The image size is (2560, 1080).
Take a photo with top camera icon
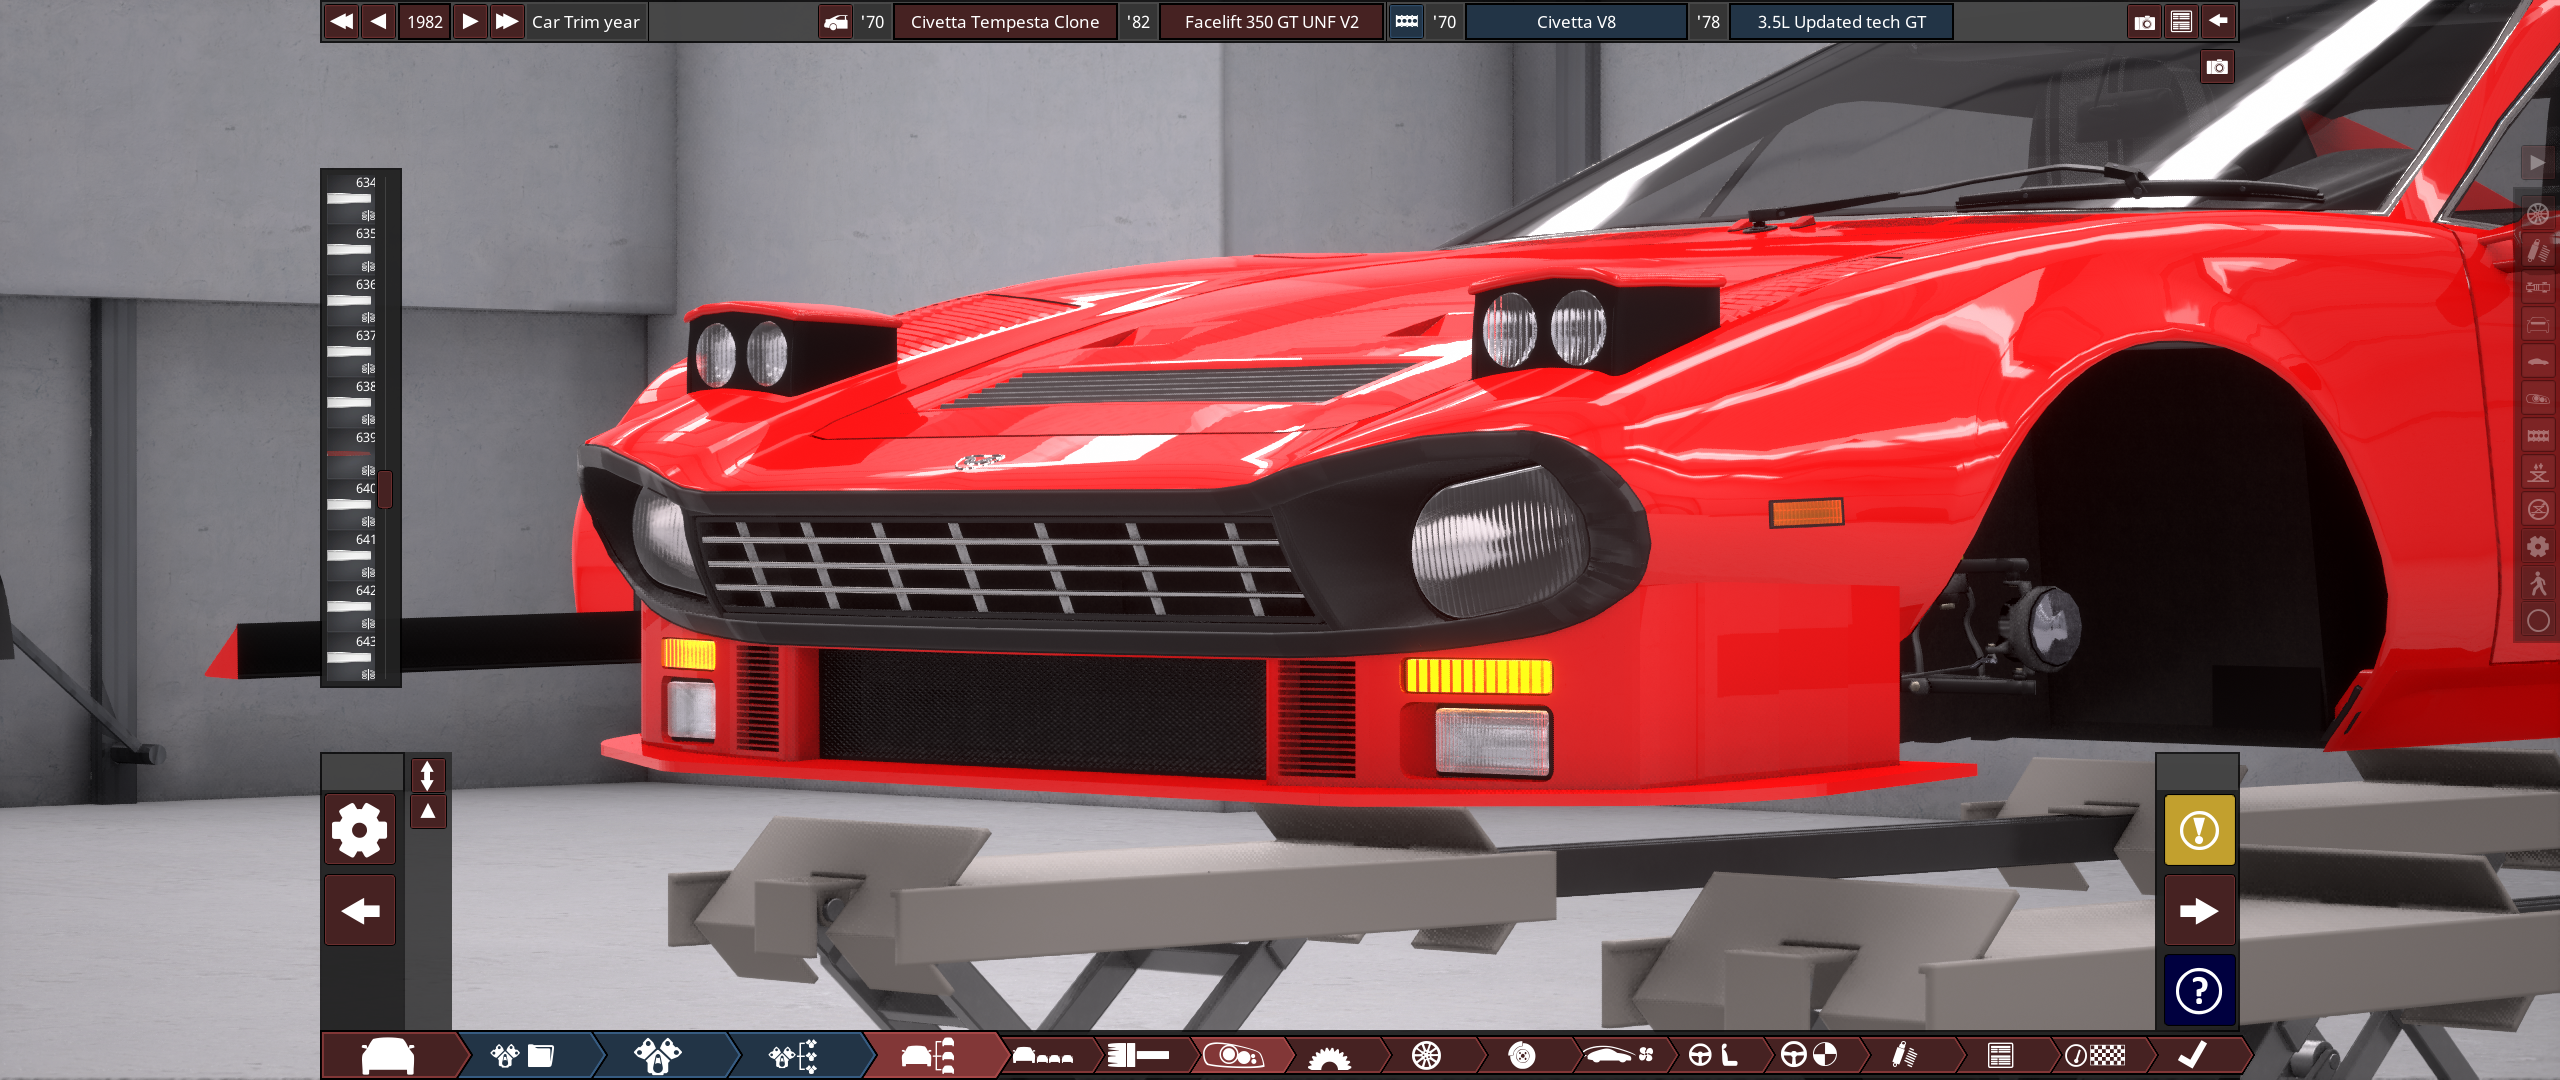(x=2144, y=22)
